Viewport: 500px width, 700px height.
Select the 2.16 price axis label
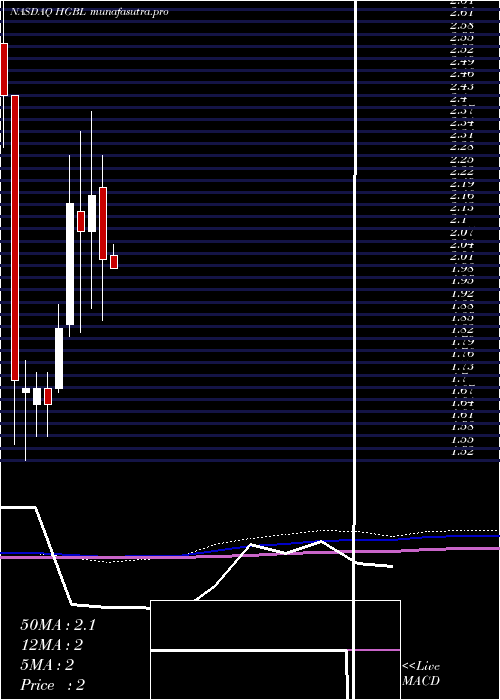[462, 195]
